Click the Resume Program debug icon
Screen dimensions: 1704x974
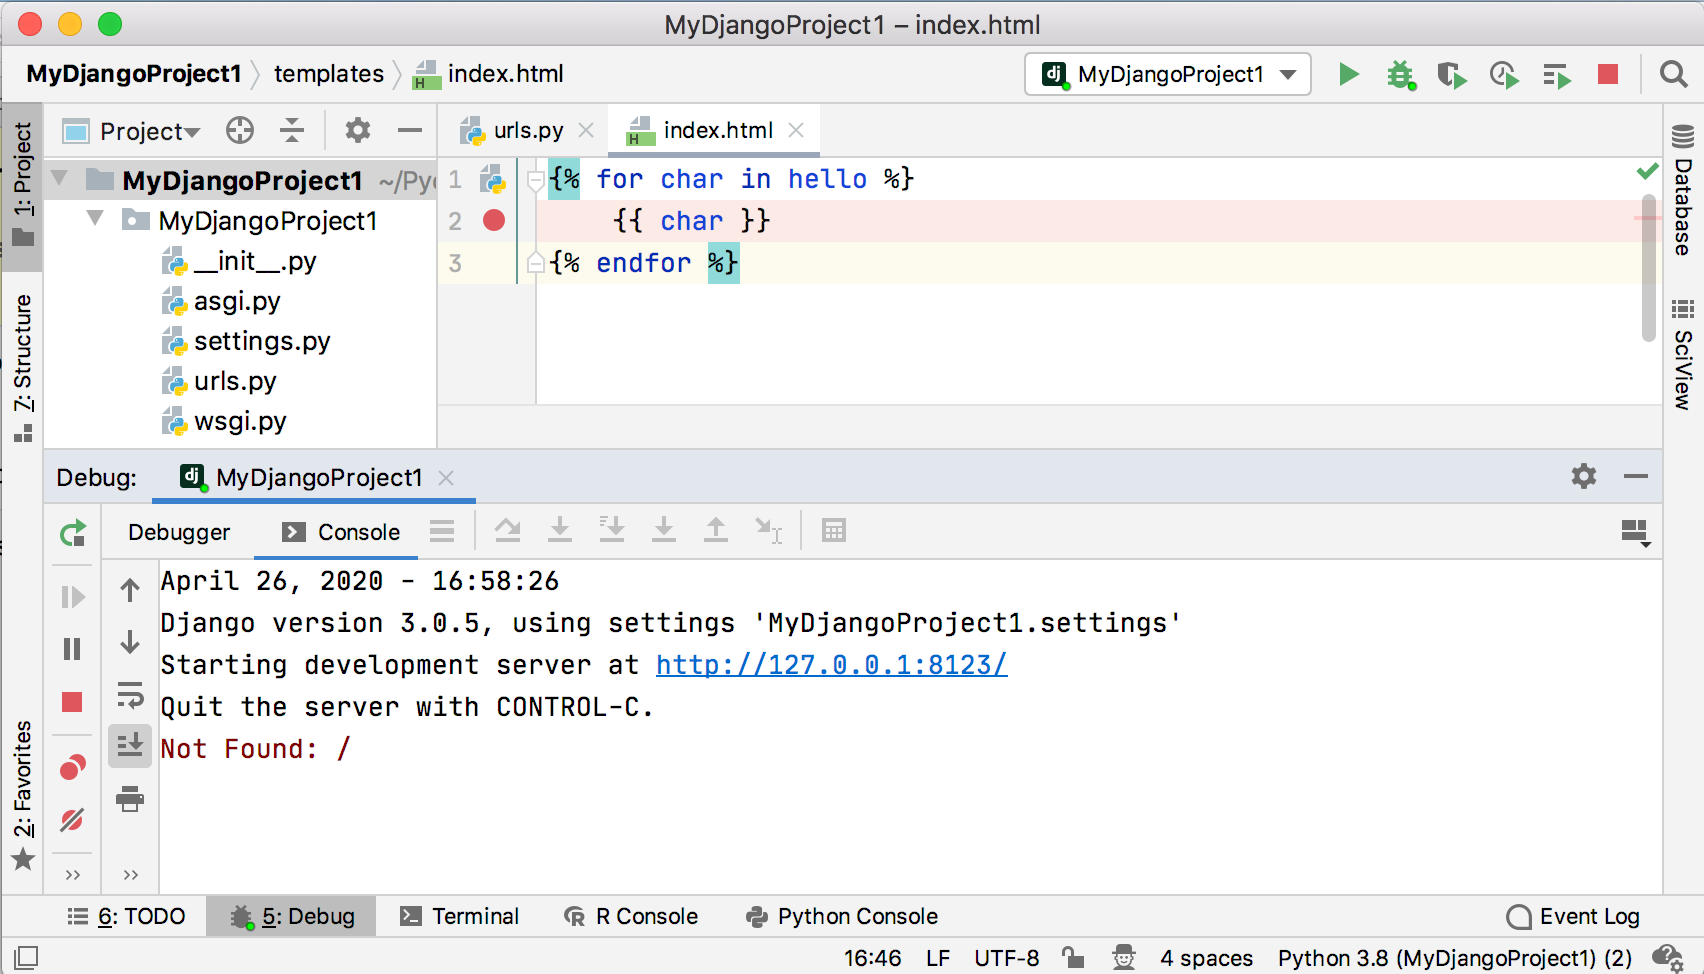click(72, 597)
